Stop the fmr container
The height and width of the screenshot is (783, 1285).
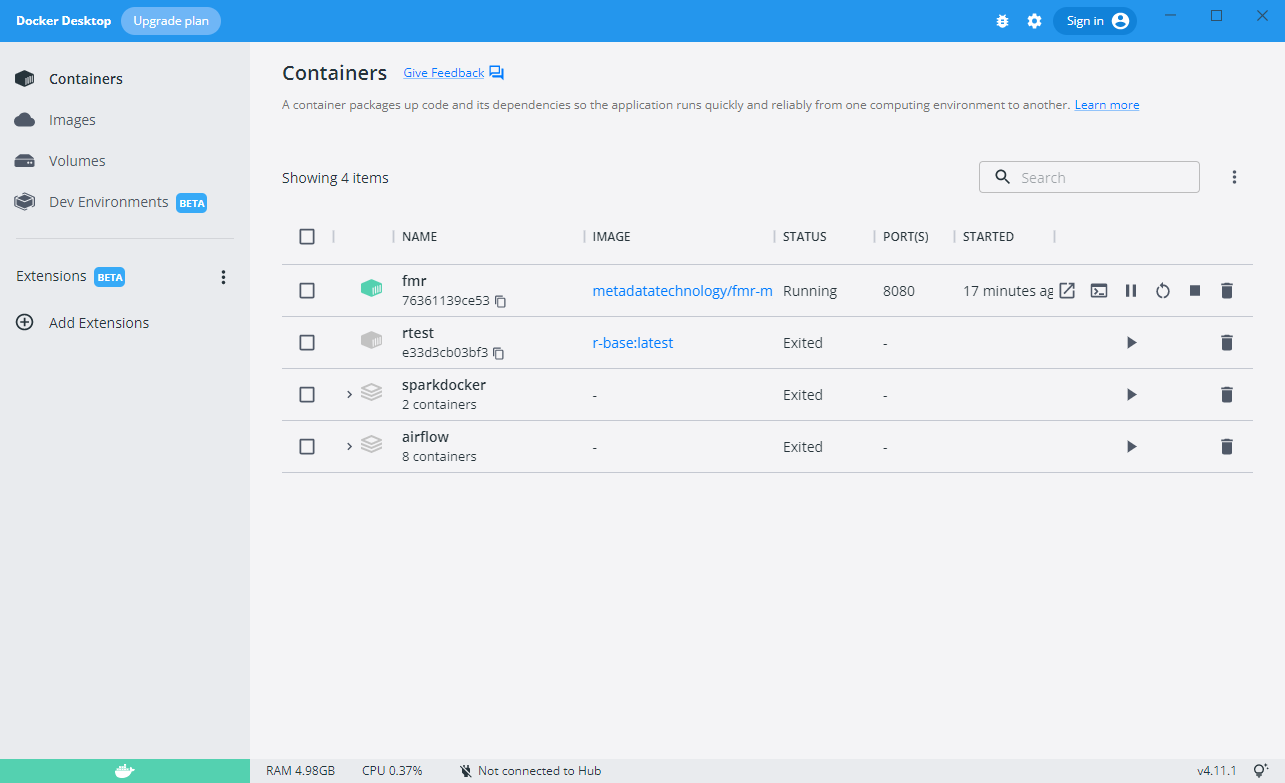coord(1195,291)
